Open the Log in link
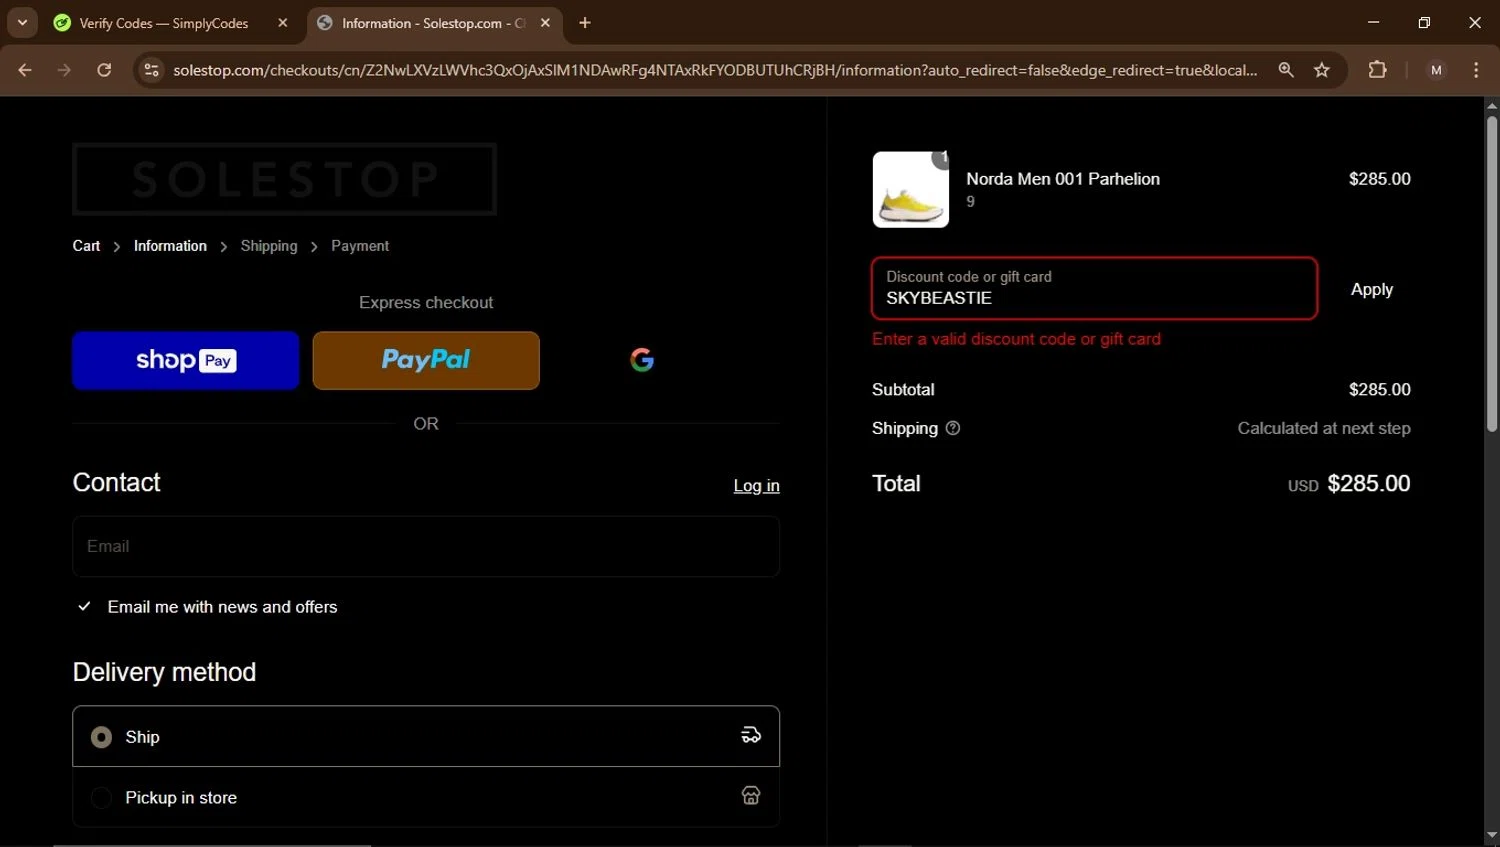The height and width of the screenshot is (847, 1500). (x=756, y=486)
